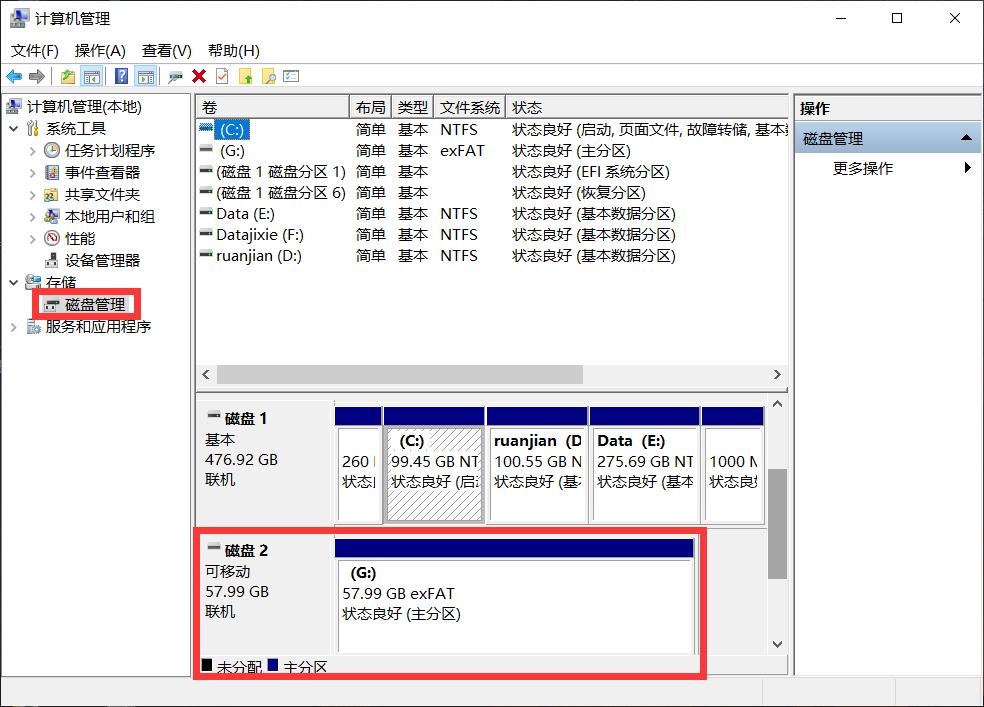Viewport: 984px width, 707px height.
Task: Open the 文件(F) menu
Action: pos(35,51)
